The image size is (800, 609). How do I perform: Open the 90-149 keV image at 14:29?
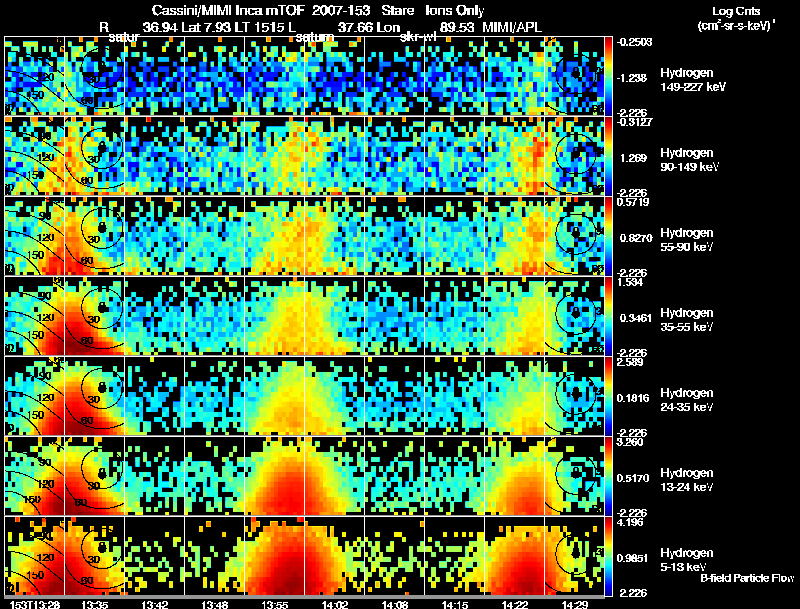point(574,156)
